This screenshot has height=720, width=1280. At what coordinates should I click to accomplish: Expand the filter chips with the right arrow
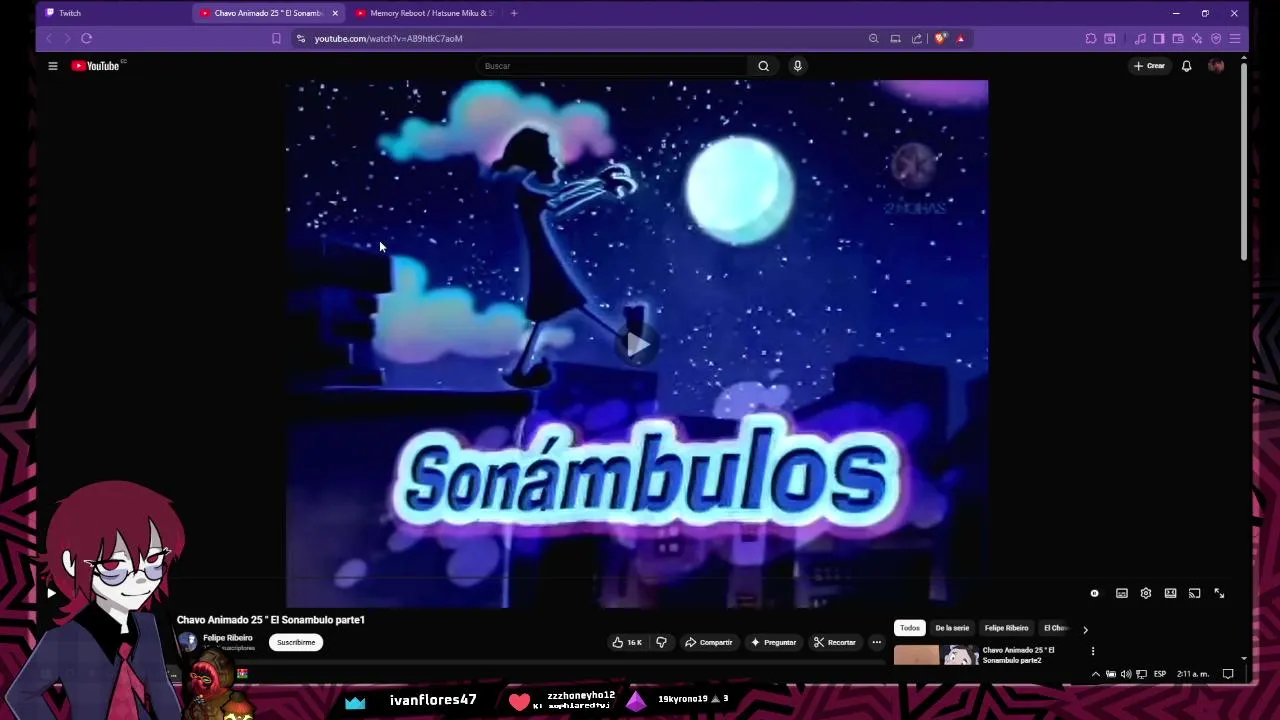click(1085, 629)
